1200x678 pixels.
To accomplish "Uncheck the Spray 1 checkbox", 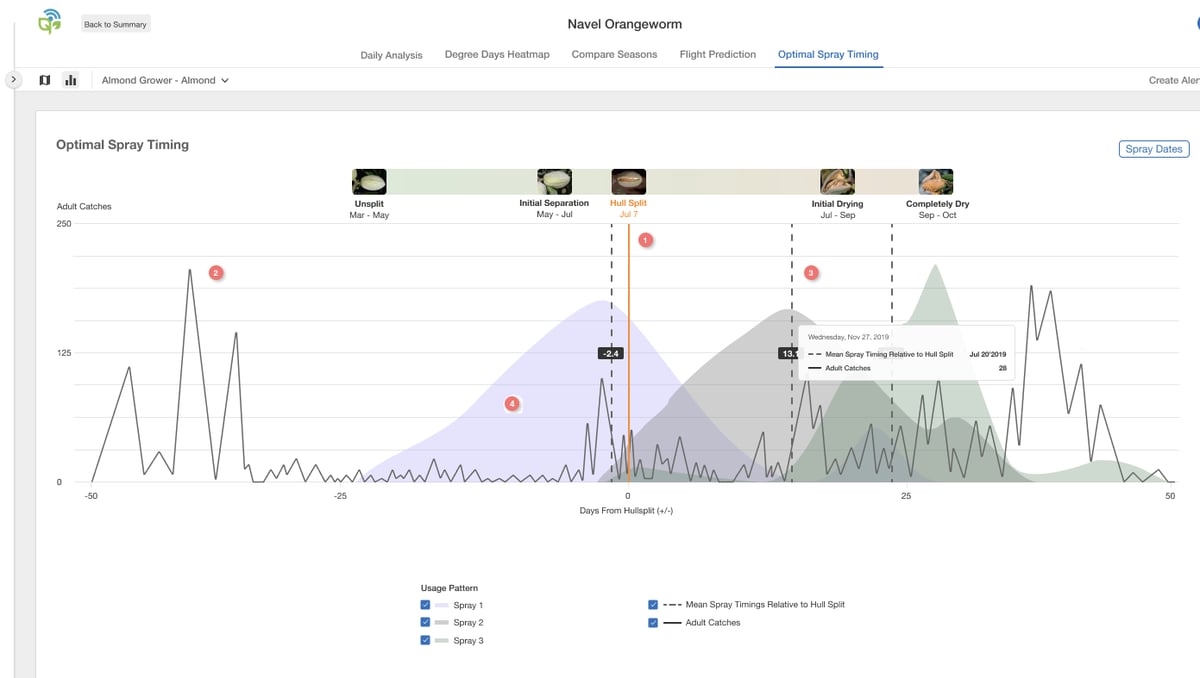I will click(426, 606).
